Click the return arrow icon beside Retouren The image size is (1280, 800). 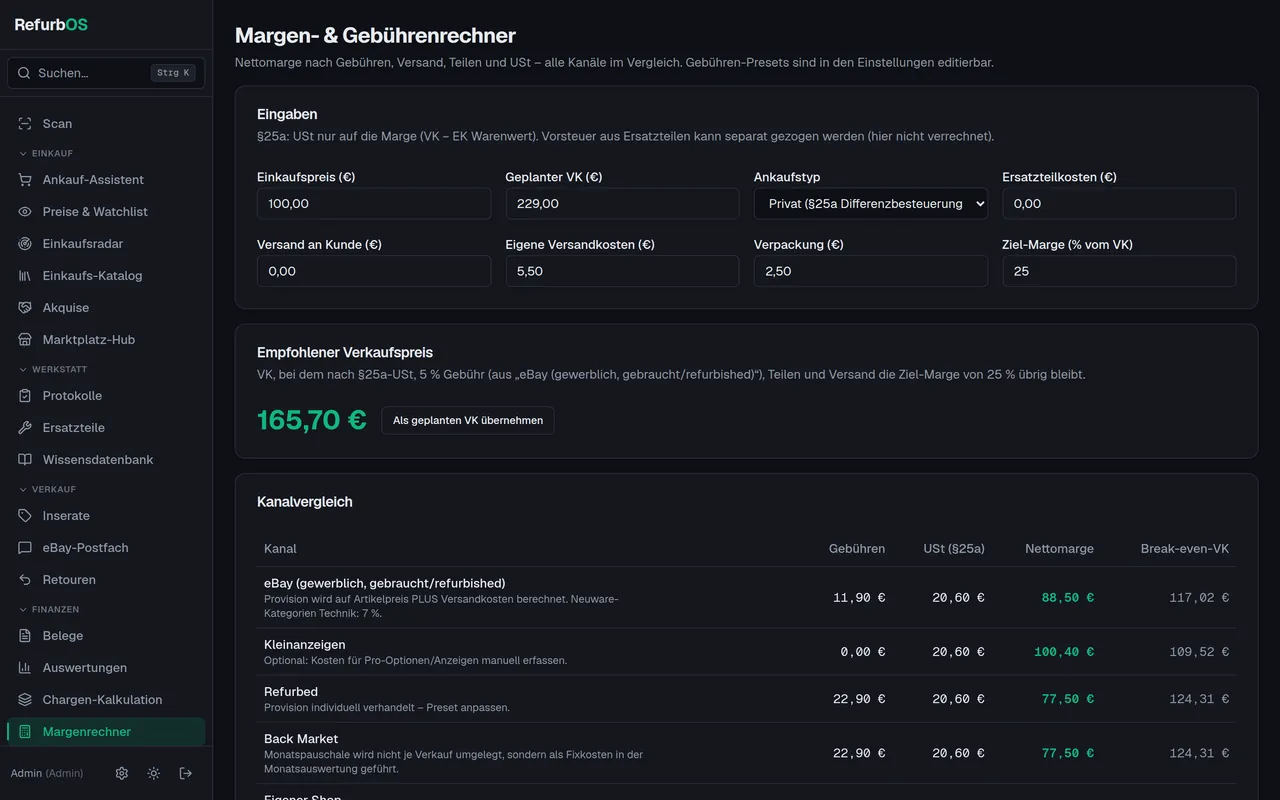coord(25,580)
